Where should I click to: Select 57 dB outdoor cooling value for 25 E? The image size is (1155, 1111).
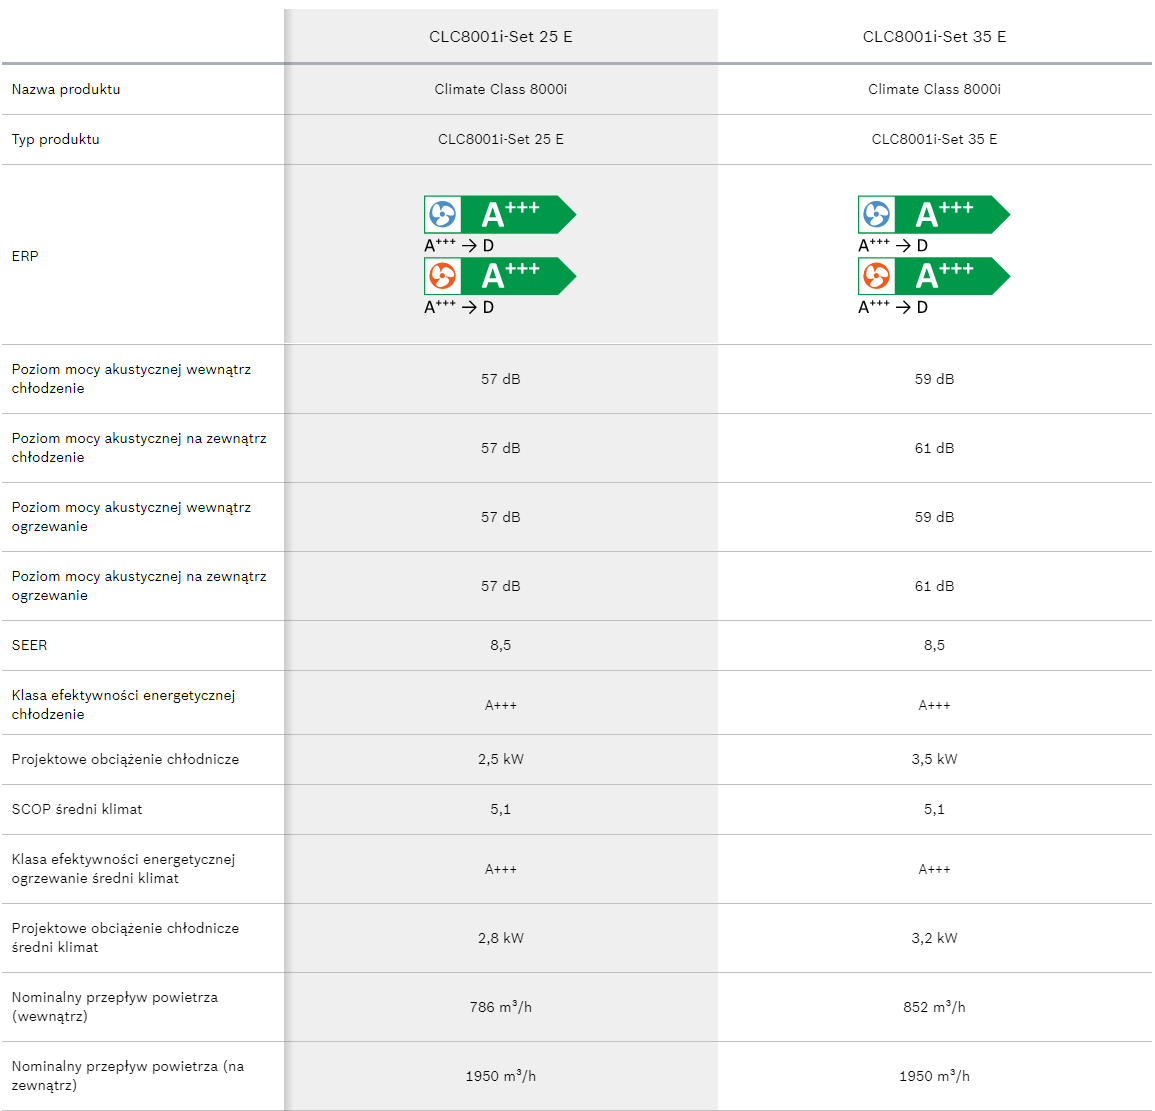click(x=501, y=448)
